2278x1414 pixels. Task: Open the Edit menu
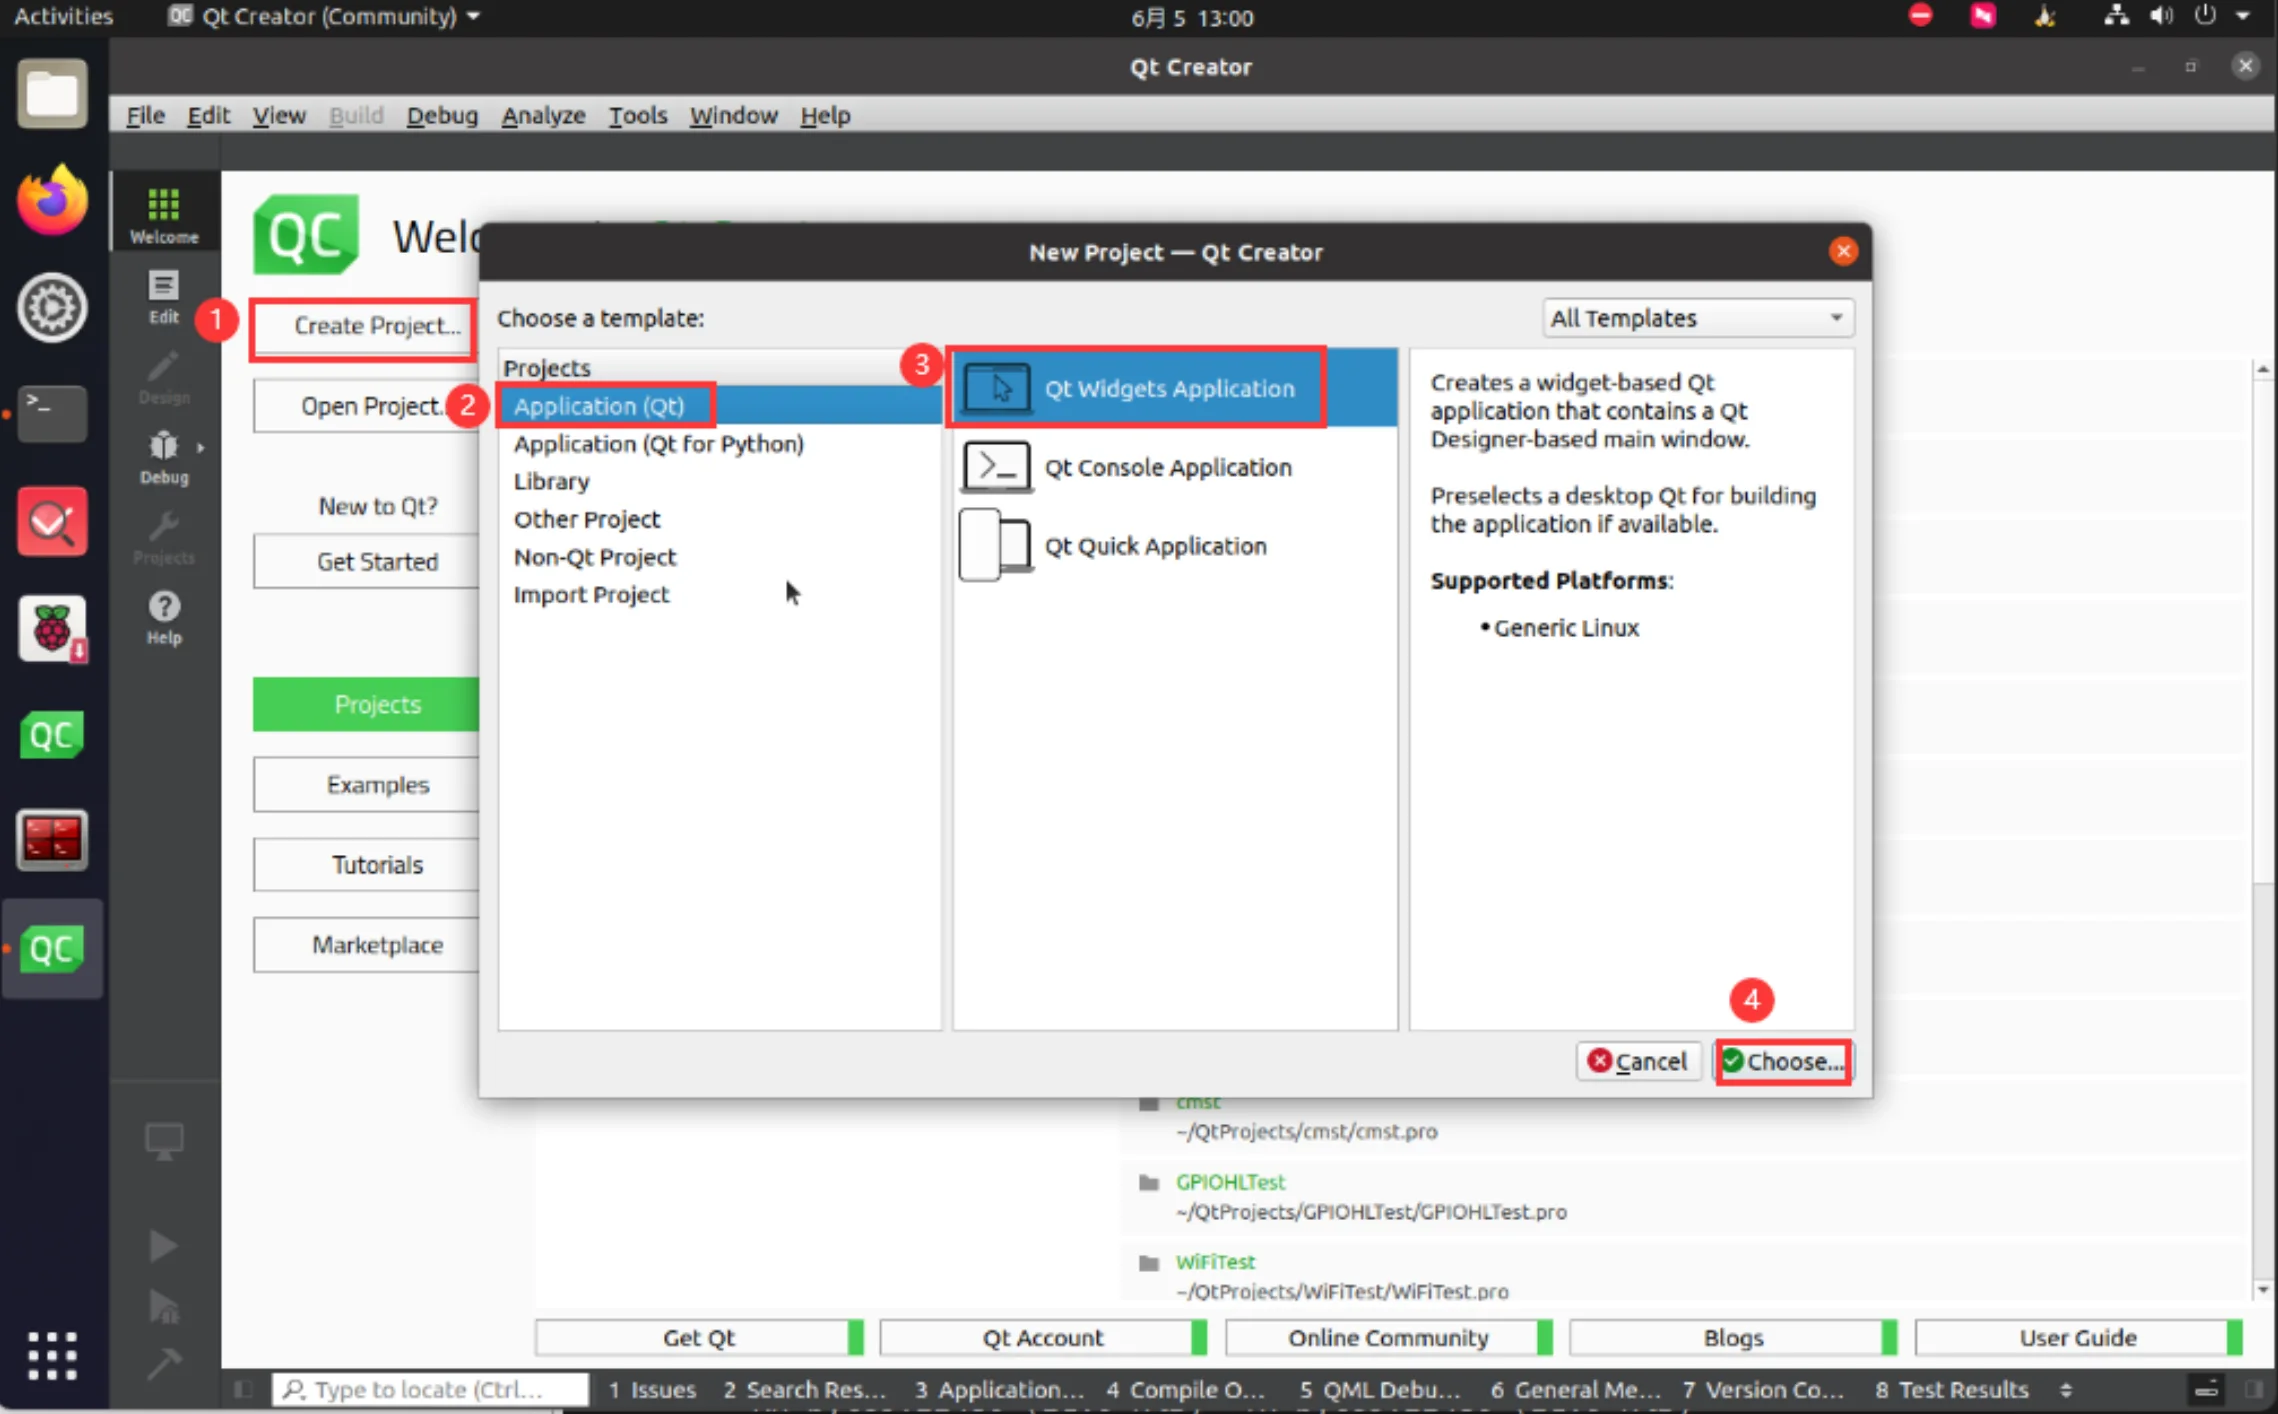pos(208,115)
